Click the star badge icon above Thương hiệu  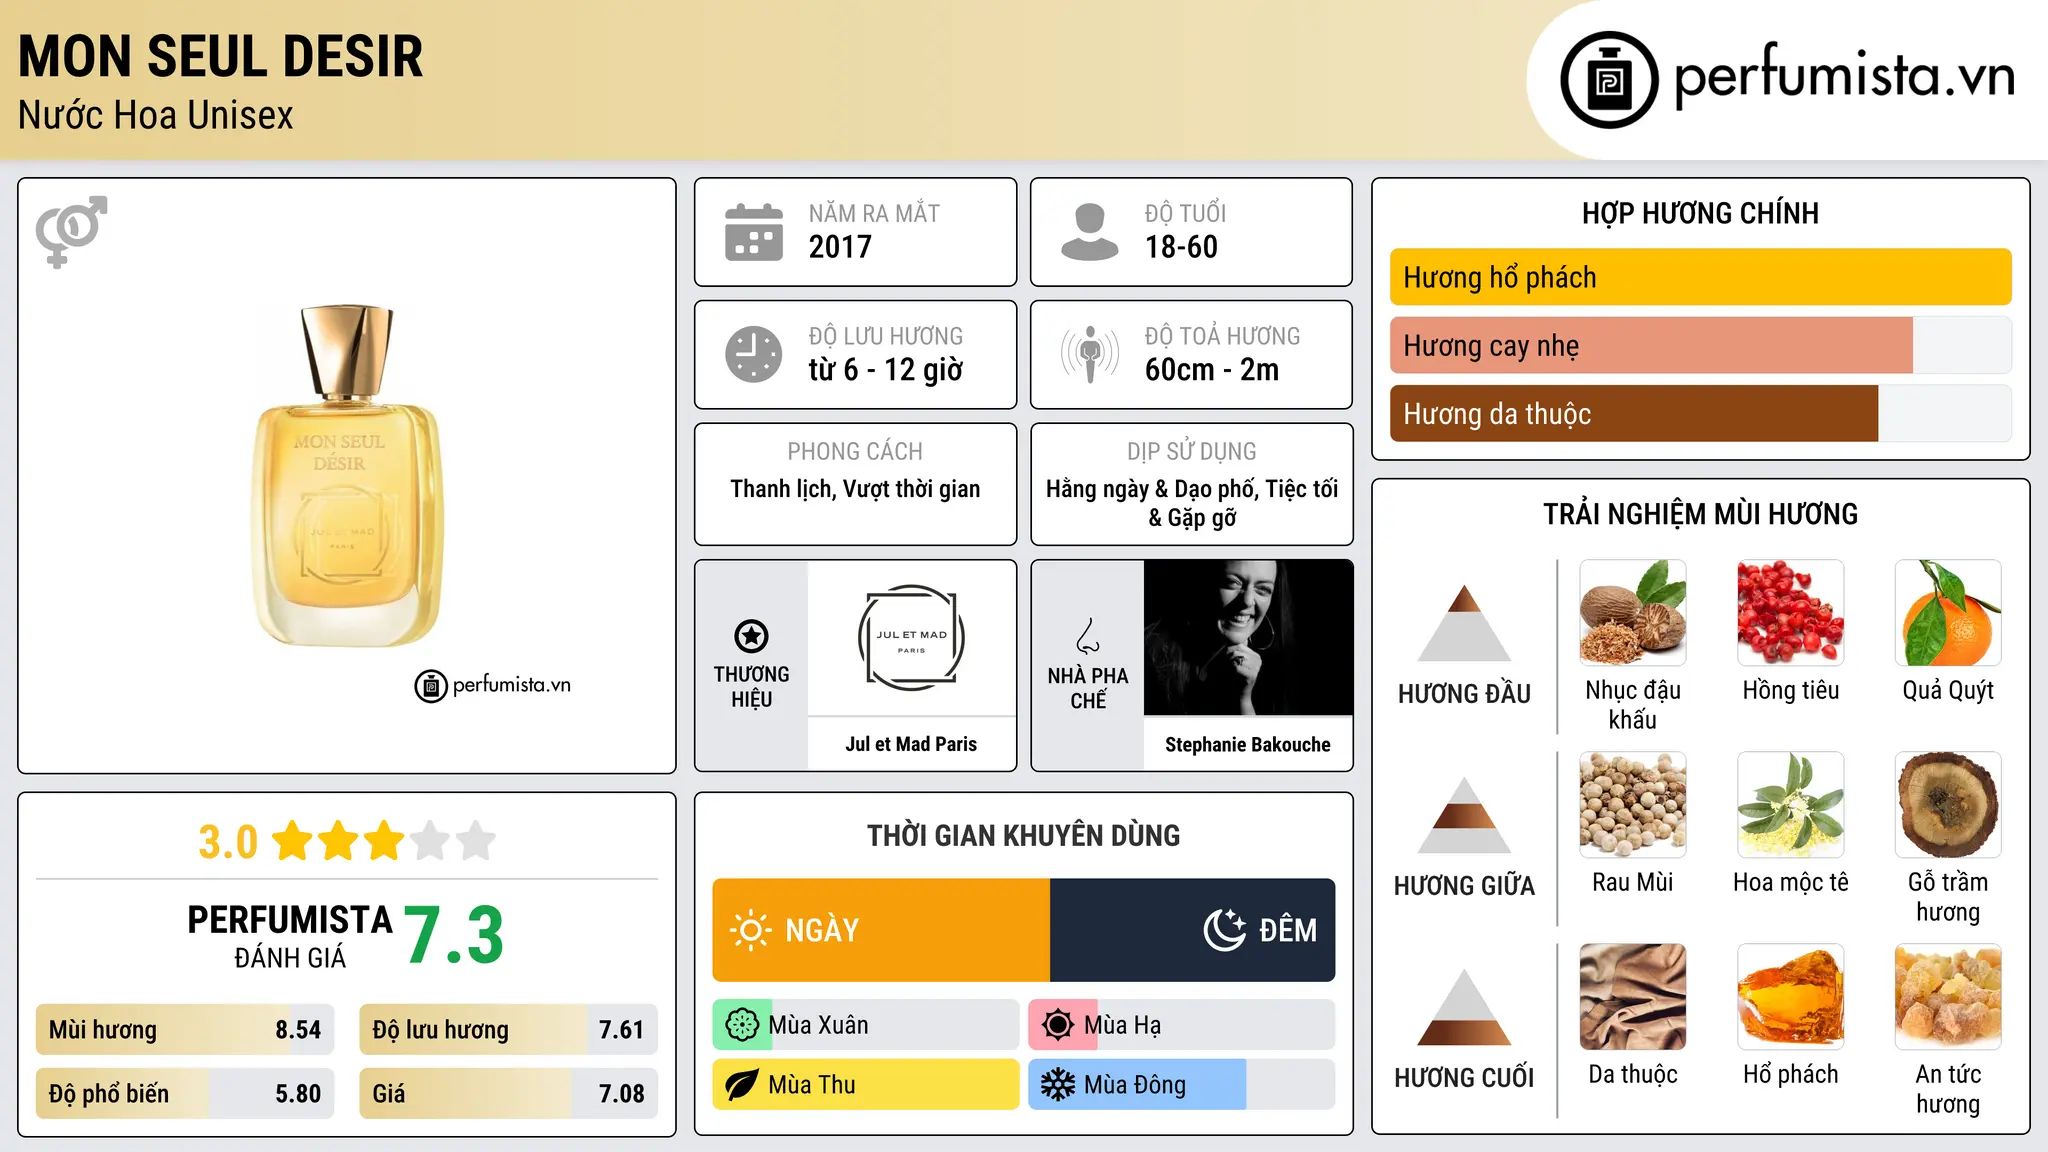[751, 635]
